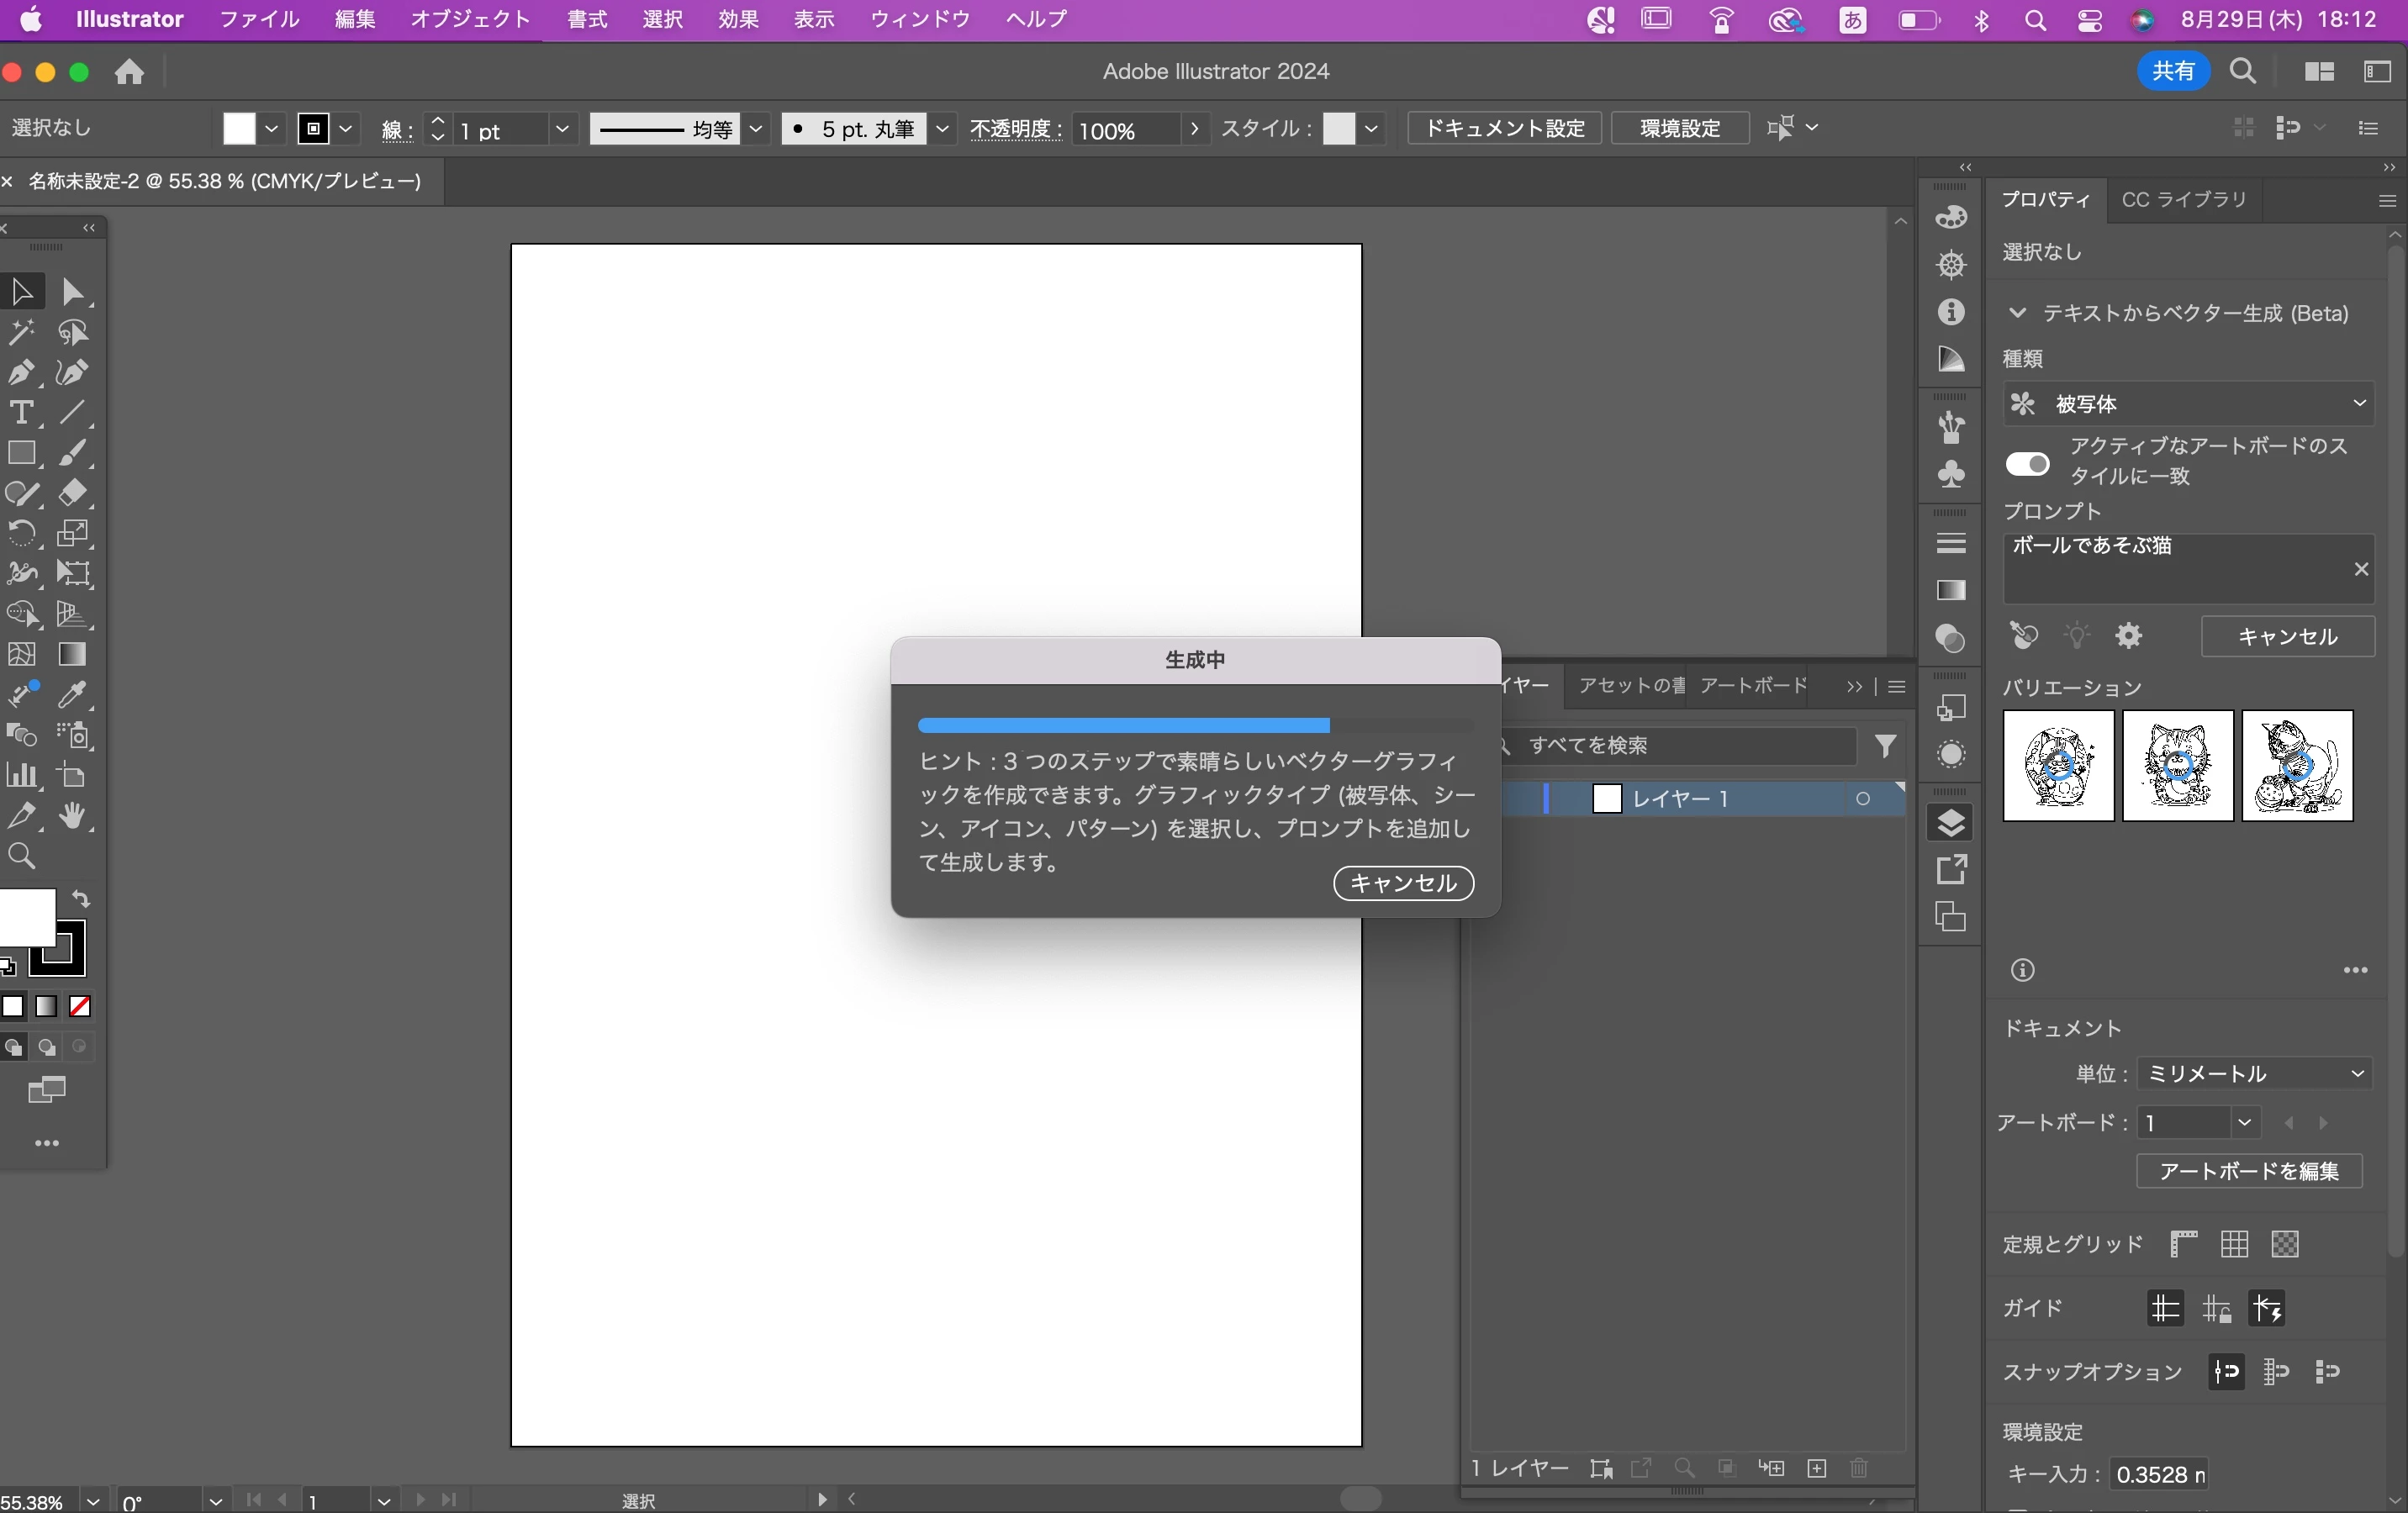Toggle the grid display icon
Viewport: 2408px width, 1513px height.
tap(2234, 1244)
